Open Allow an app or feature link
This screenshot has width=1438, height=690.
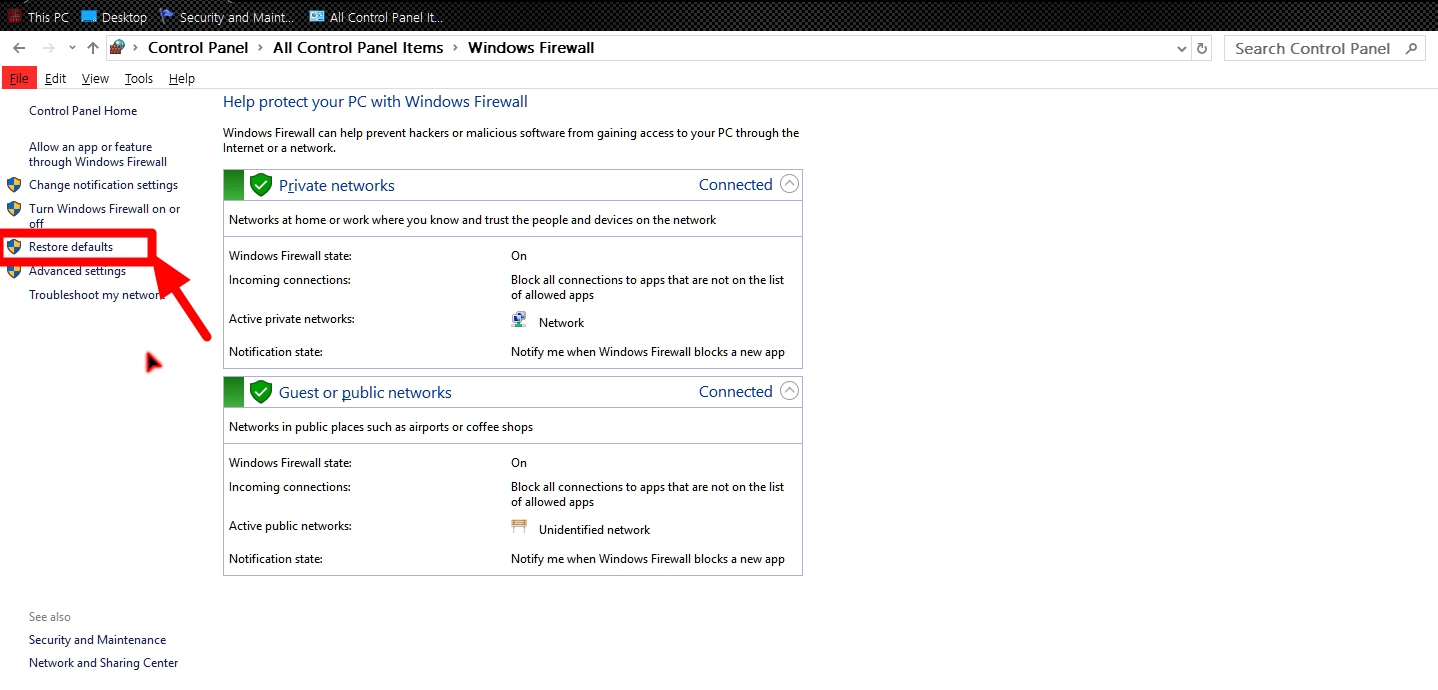click(x=98, y=154)
